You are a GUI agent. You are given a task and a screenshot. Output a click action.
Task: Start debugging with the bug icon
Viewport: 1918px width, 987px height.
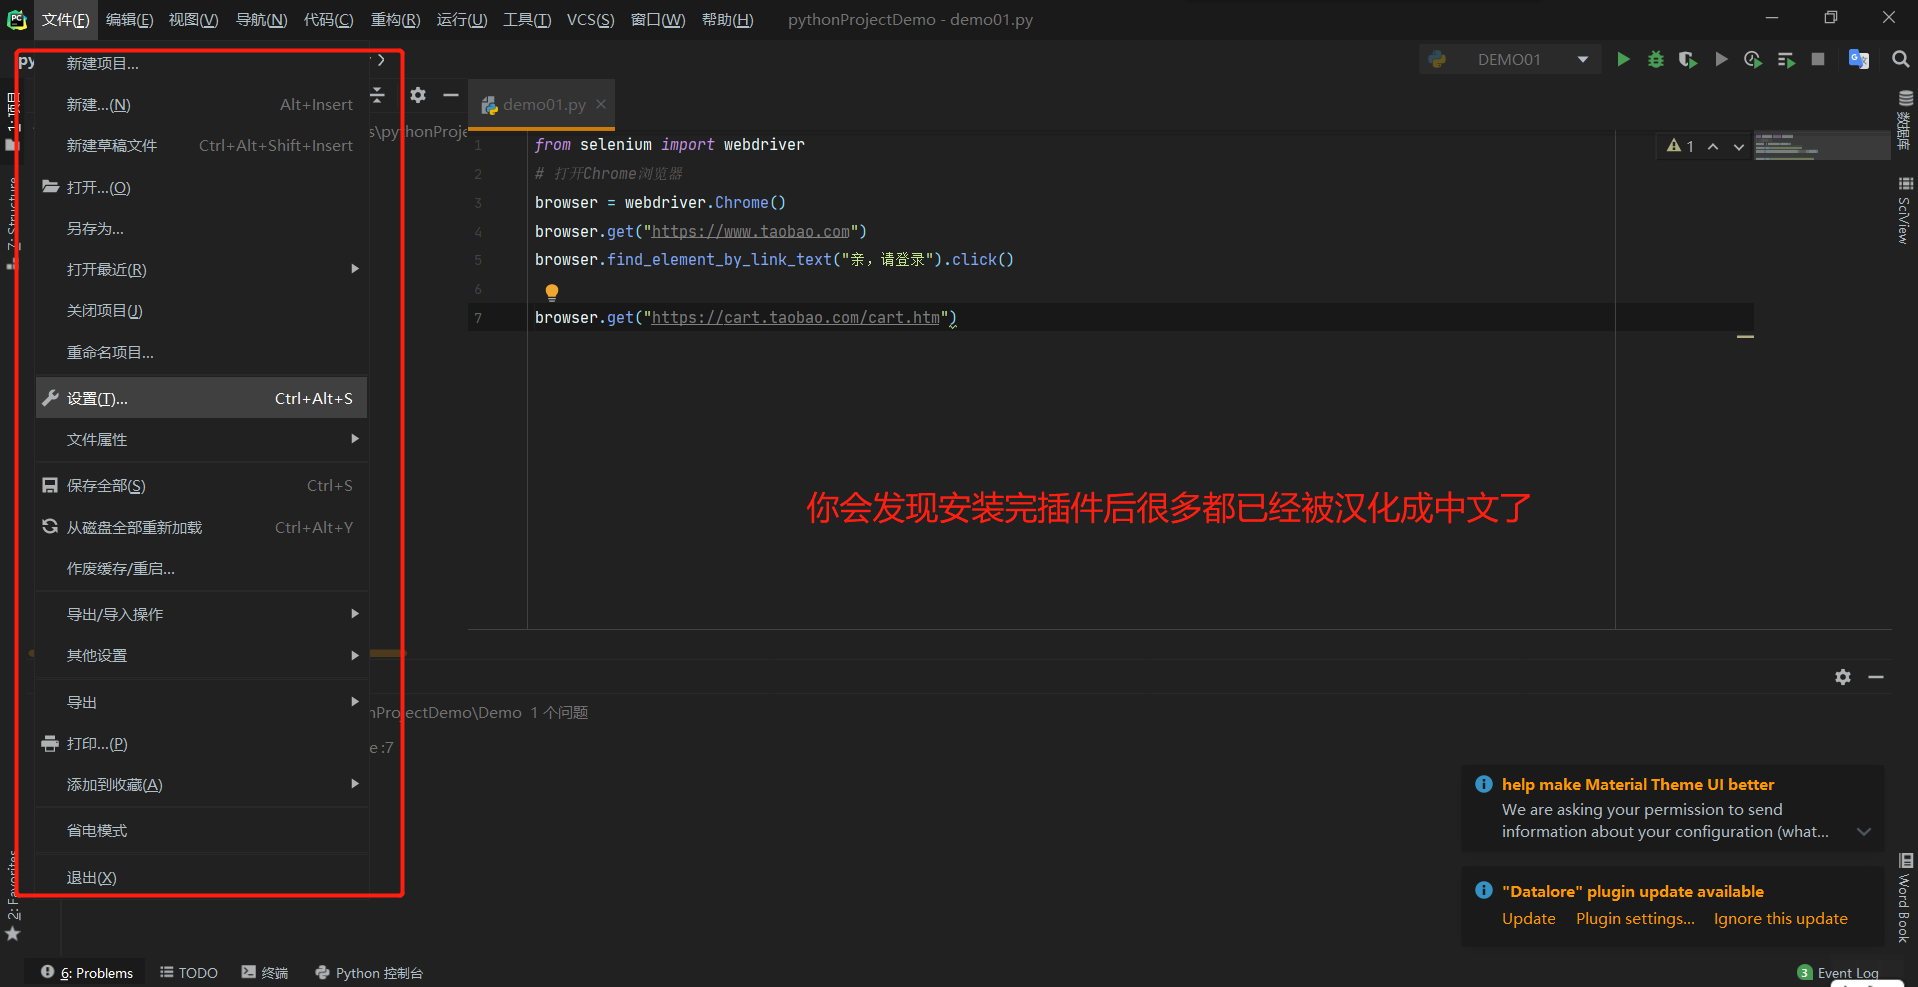pyautogui.click(x=1656, y=60)
